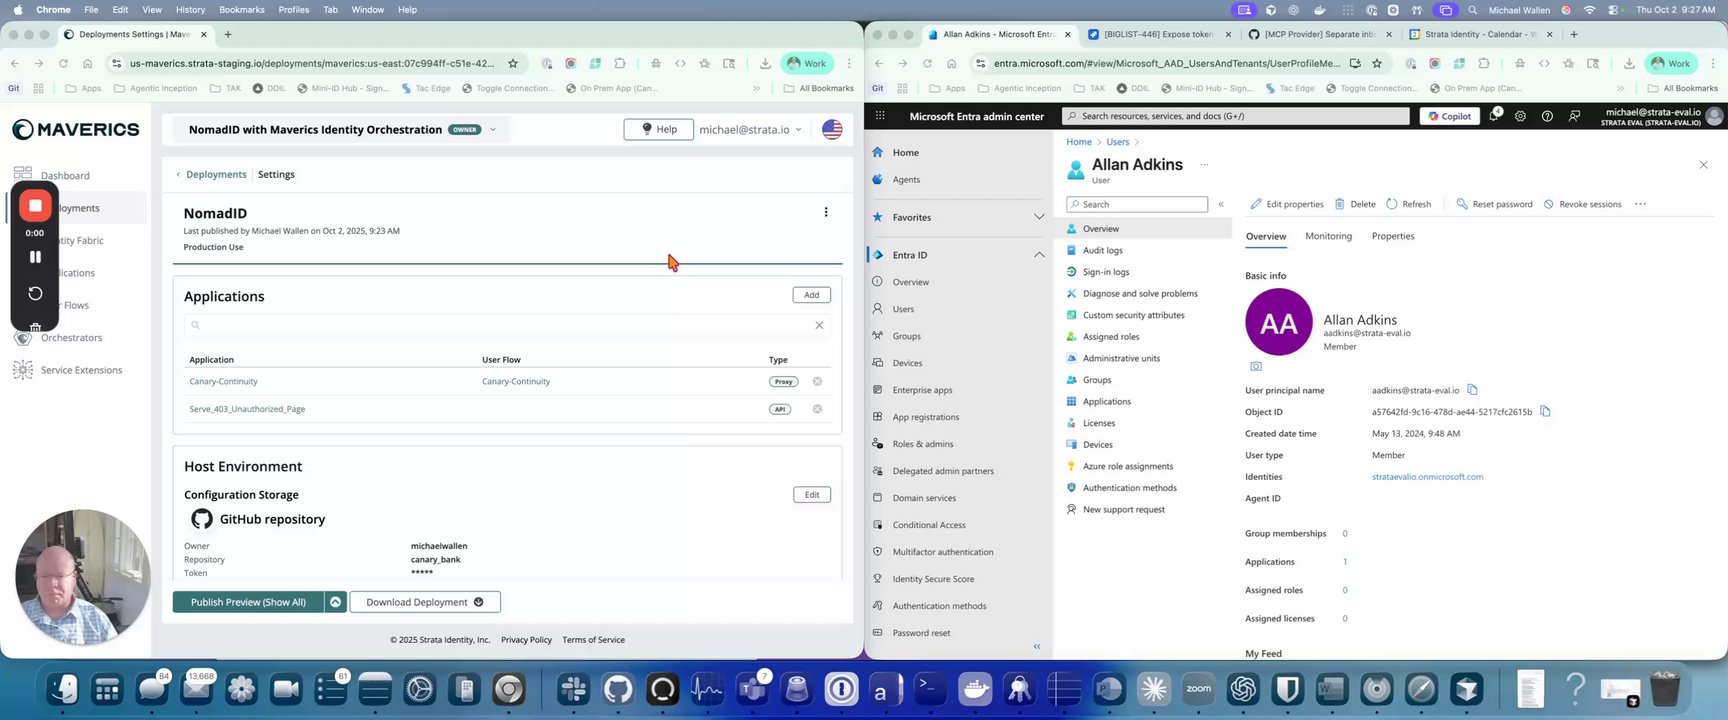Switch to Strata Identity Calendar tab
1728x720 pixels.
point(1480,34)
